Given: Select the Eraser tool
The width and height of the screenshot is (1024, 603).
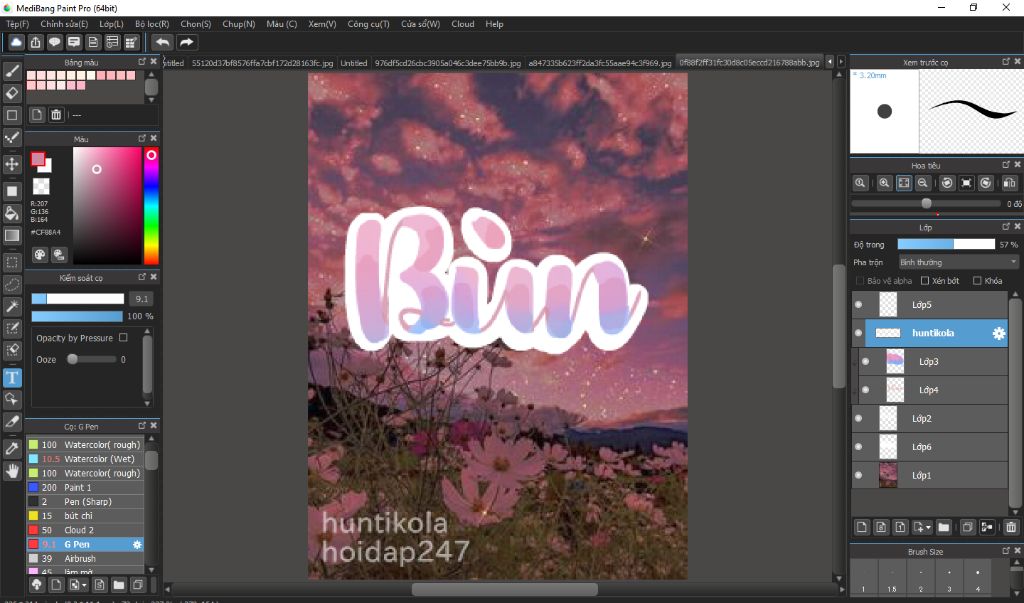Looking at the screenshot, I should click(12, 93).
